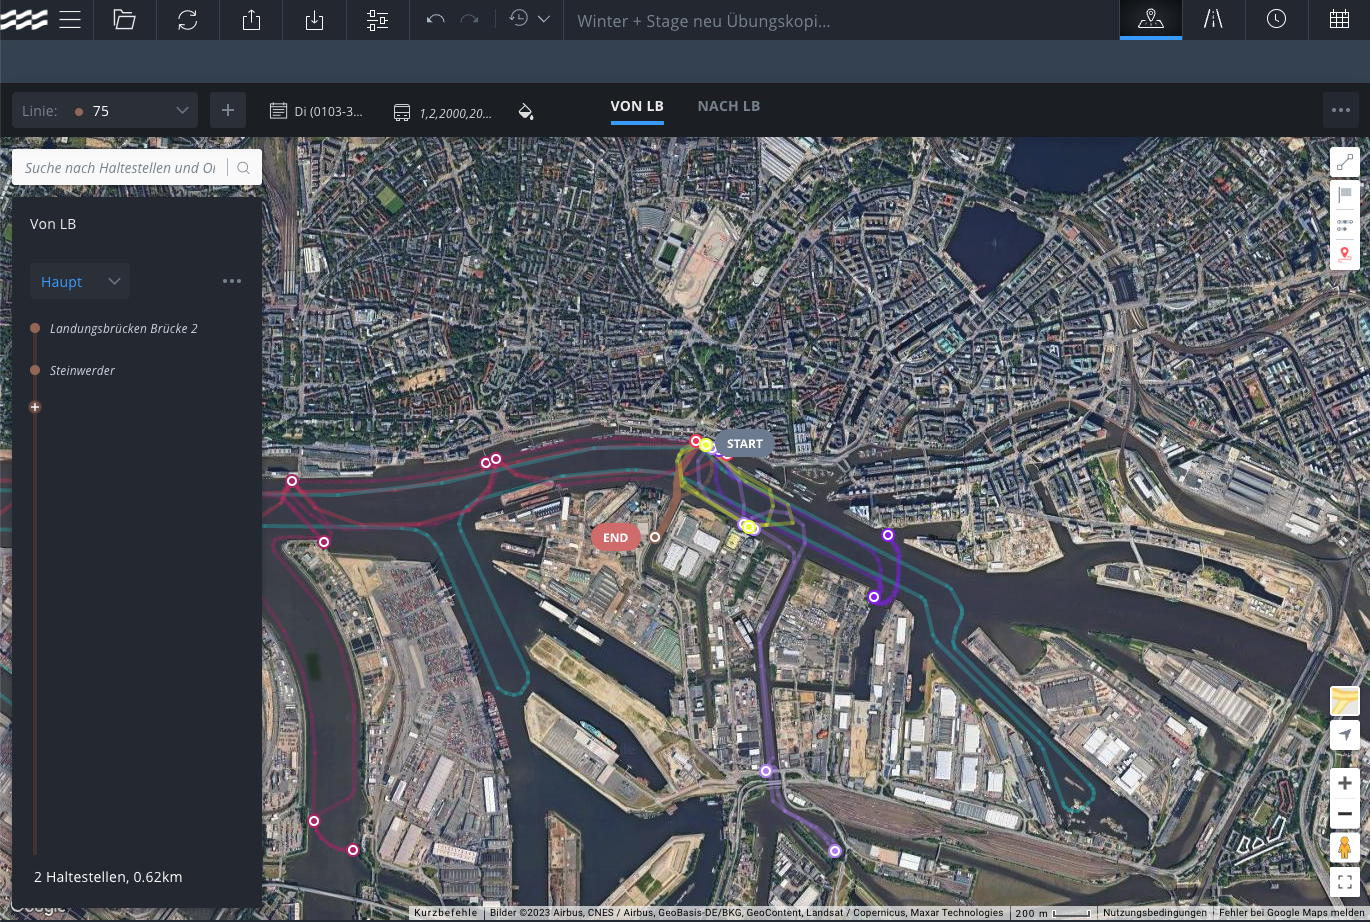
Task: Click the share/export upload icon
Action: pyautogui.click(x=251, y=20)
